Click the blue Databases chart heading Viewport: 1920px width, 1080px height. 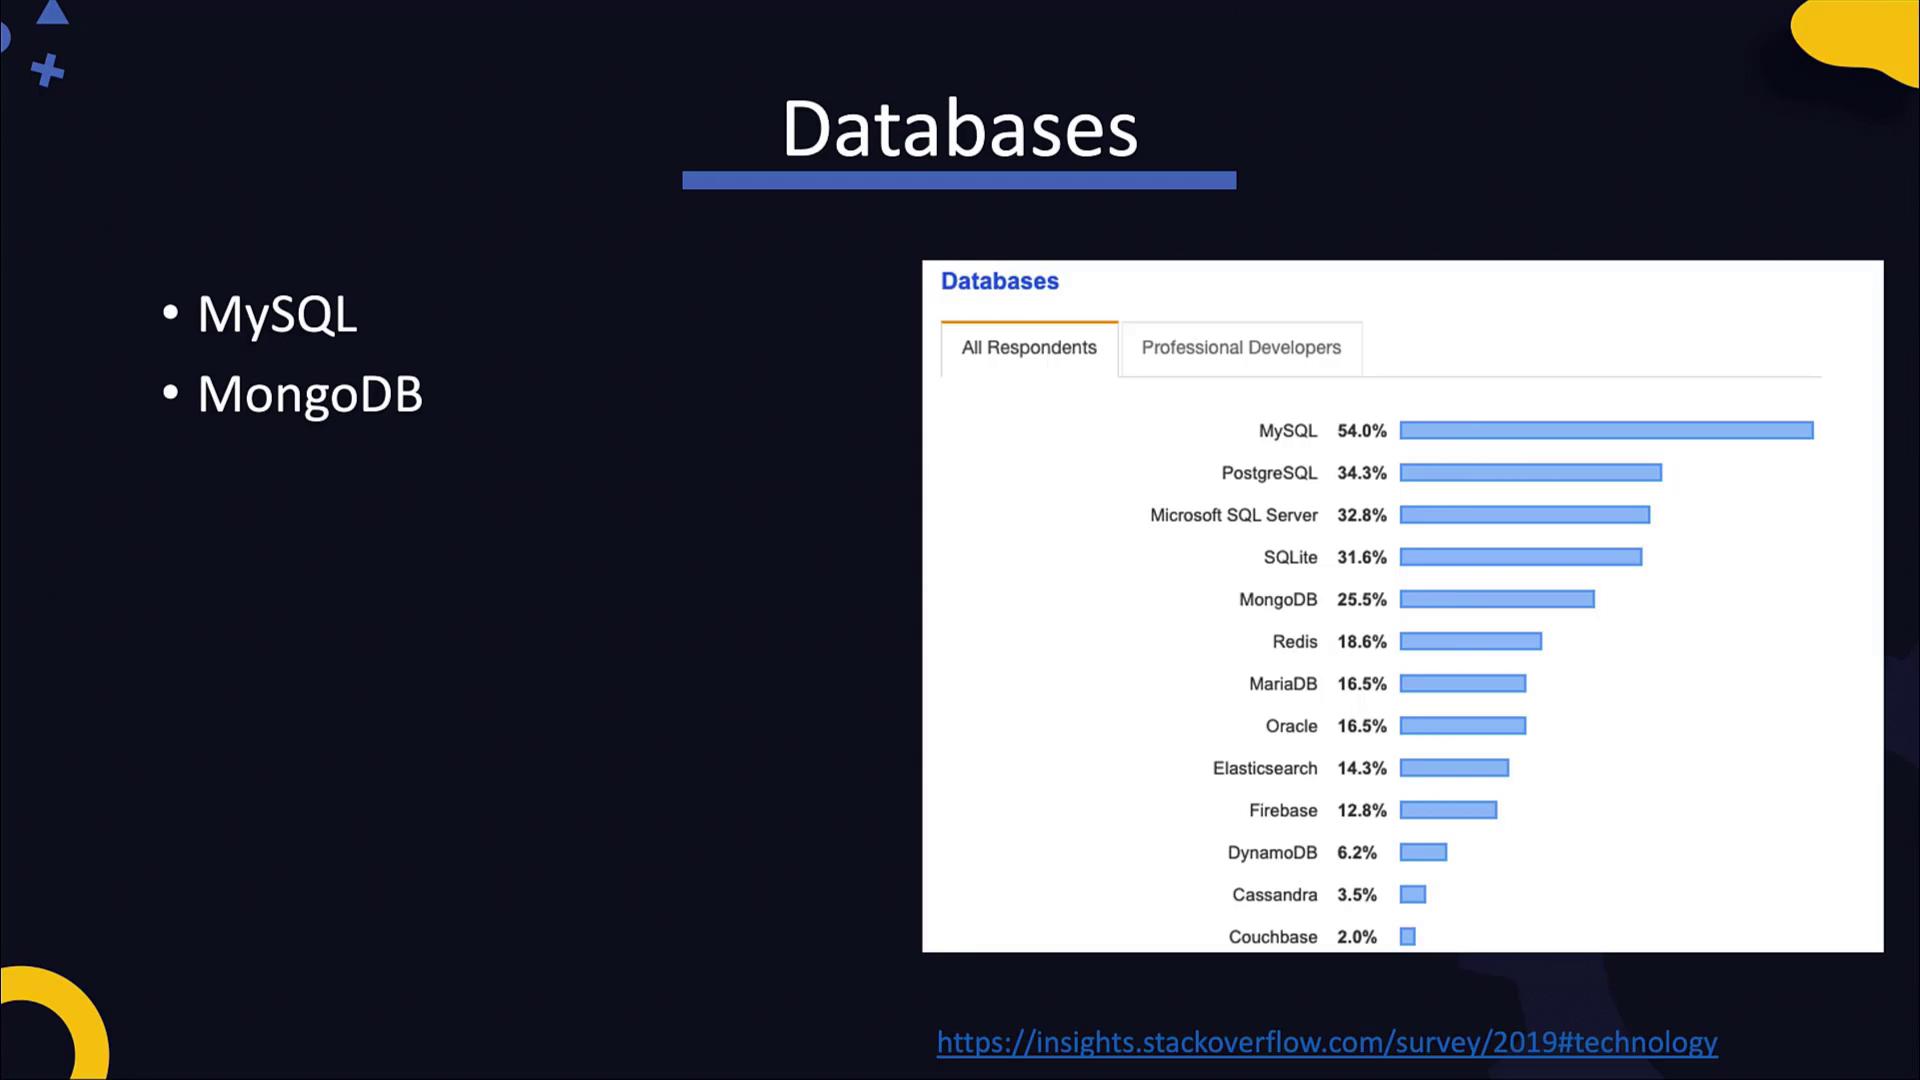pyautogui.click(x=999, y=281)
